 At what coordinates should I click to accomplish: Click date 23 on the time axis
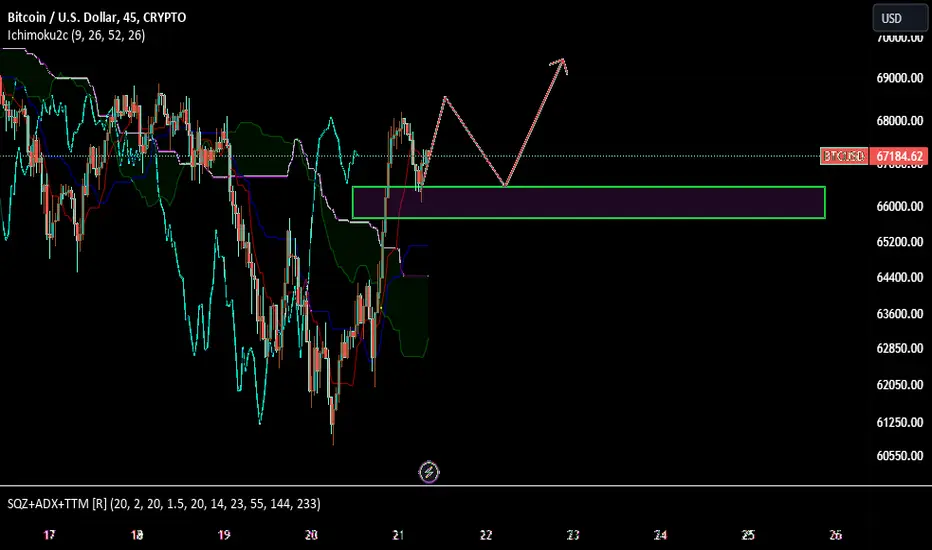[x=573, y=535]
